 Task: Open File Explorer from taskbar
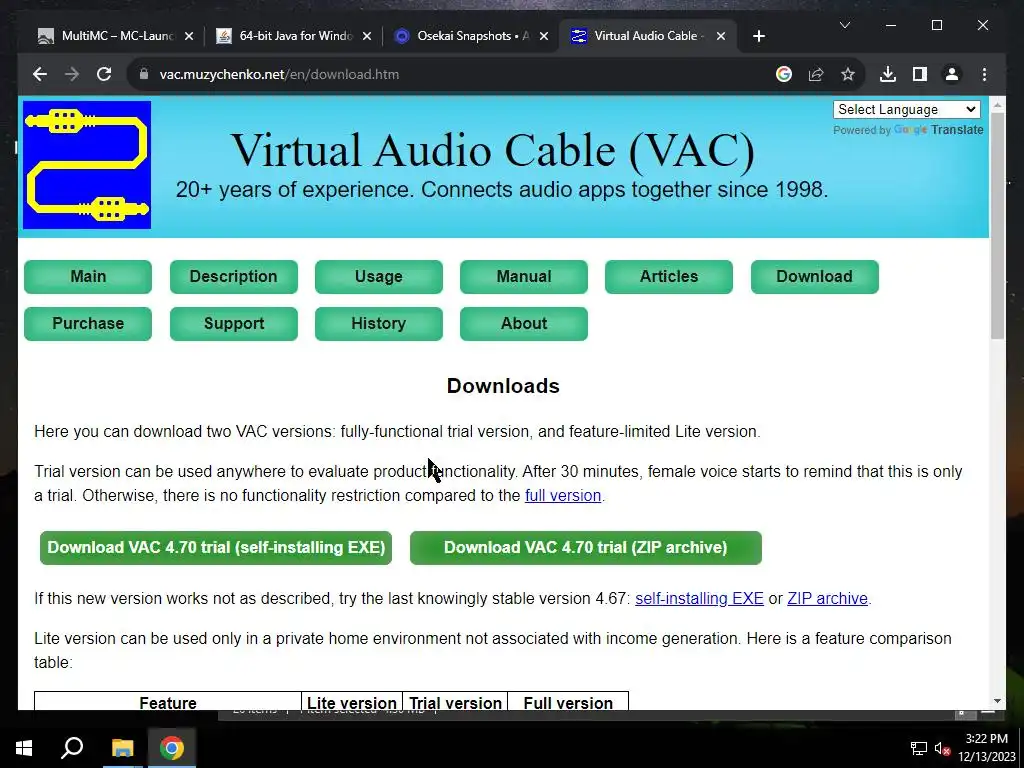tap(122, 748)
